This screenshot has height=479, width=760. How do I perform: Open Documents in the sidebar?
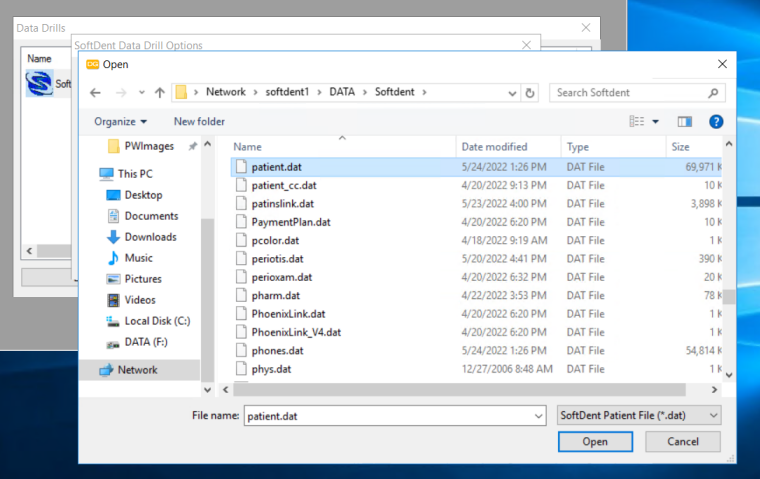pyautogui.click(x=151, y=216)
